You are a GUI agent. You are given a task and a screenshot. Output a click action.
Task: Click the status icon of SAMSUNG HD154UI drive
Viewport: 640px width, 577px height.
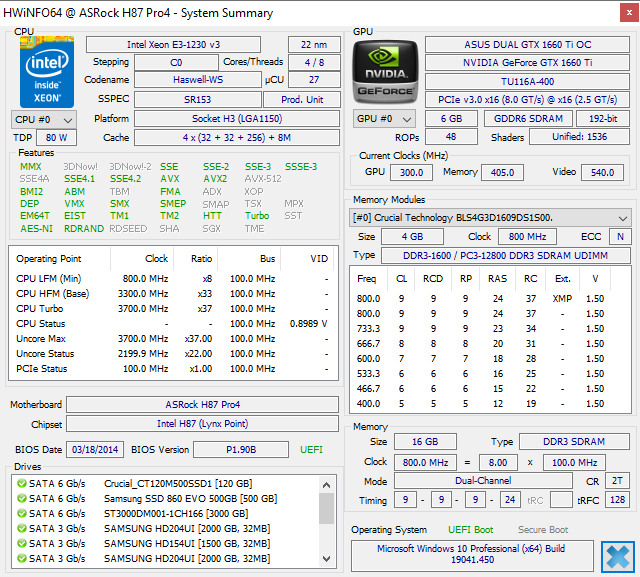coord(22,544)
